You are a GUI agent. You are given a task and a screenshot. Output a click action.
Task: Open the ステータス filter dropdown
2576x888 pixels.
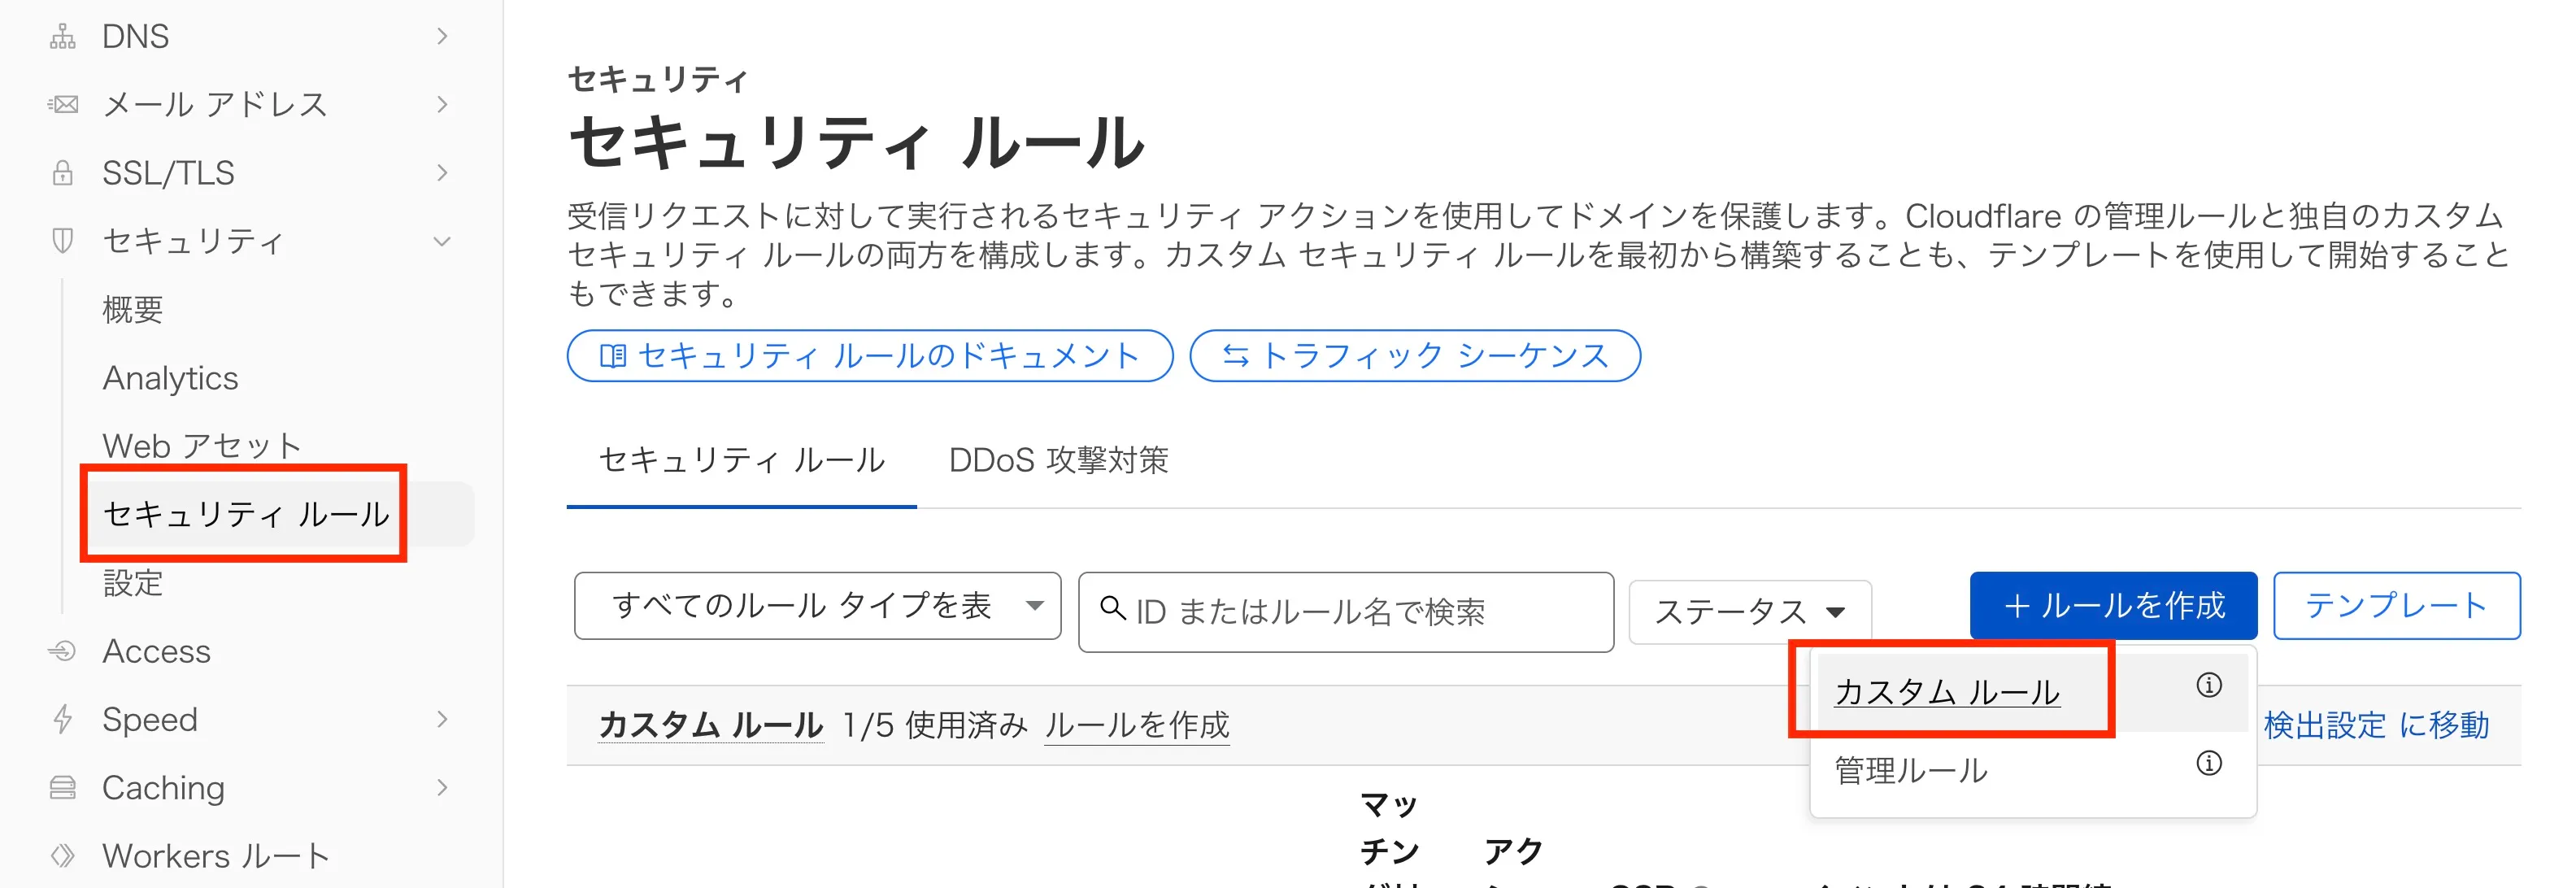(1749, 611)
